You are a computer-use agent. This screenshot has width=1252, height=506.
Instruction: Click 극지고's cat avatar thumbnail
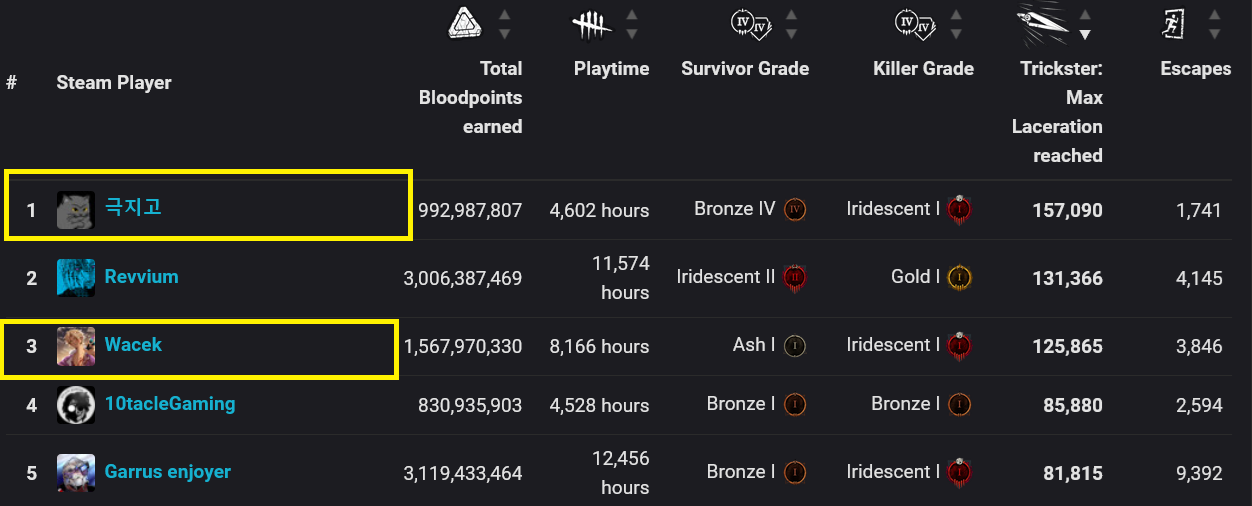(x=76, y=210)
